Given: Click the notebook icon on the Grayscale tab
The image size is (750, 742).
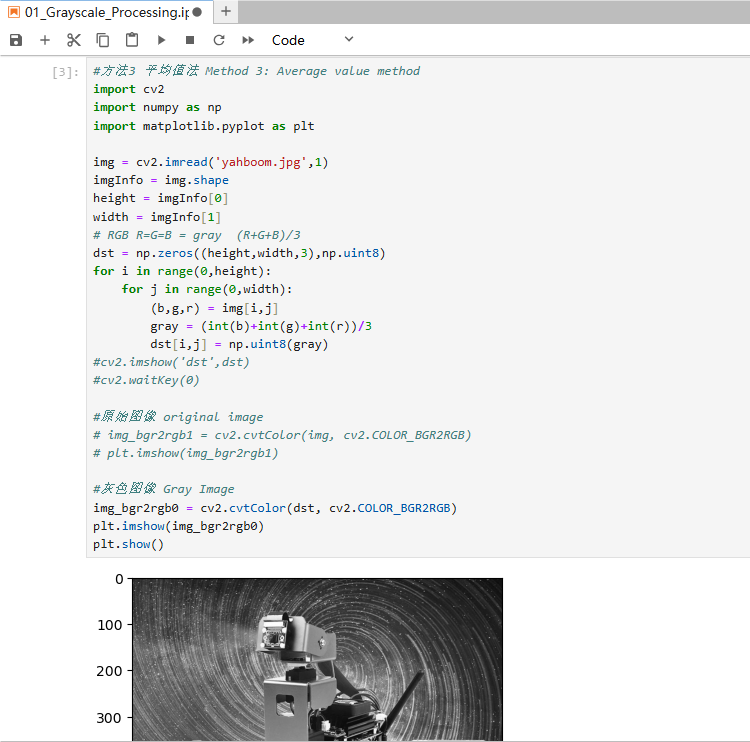Looking at the screenshot, I should 14,12.
